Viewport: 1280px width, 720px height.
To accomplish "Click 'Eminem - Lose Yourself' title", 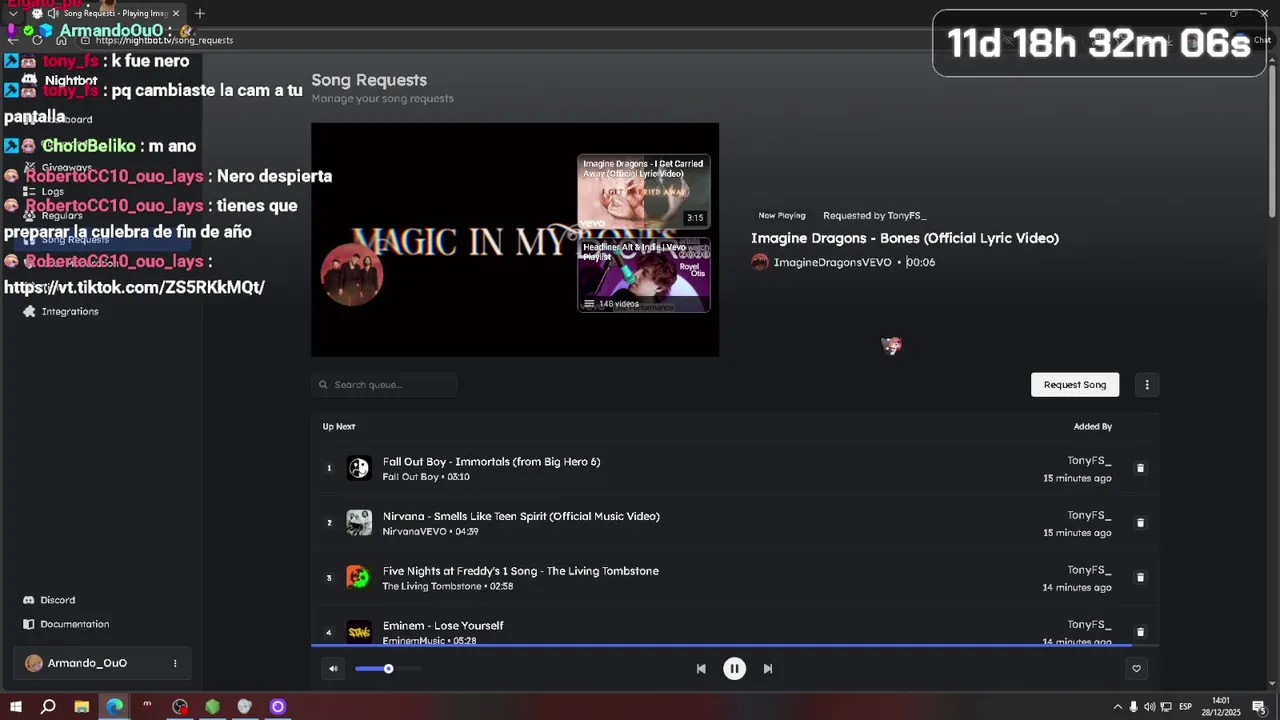I will 443,626.
